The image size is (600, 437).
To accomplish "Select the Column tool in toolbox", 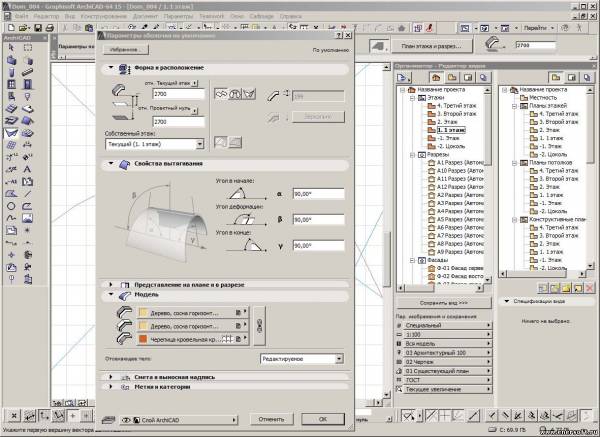I will click(x=11, y=72).
